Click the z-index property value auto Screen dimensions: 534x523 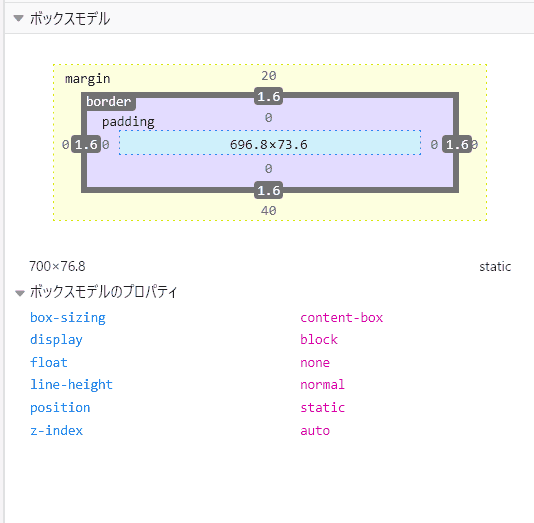pos(315,431)
